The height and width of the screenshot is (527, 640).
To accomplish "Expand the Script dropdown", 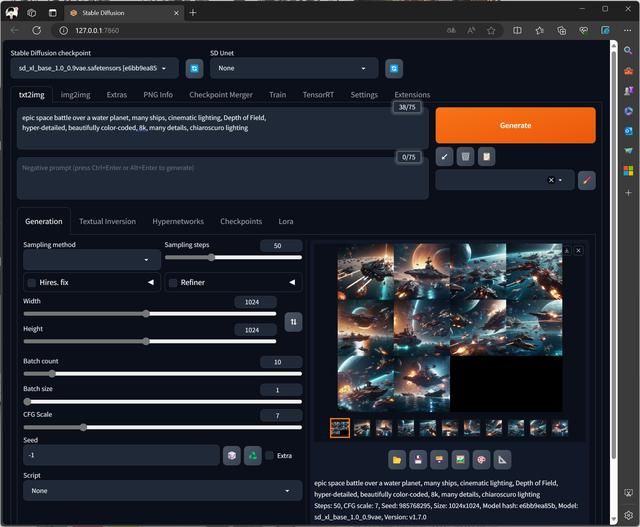I will click(162, 491).
